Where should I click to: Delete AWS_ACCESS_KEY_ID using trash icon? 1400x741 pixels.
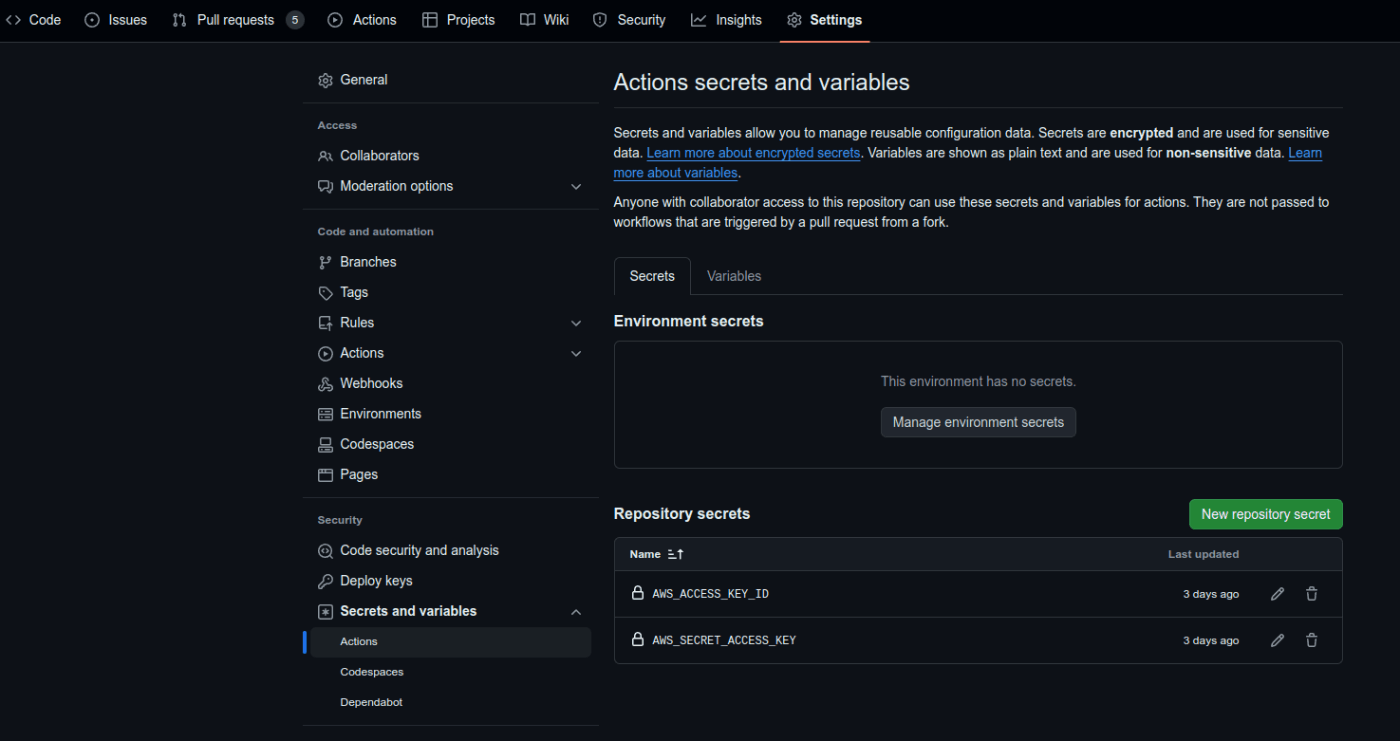[x=1311, y=594]
